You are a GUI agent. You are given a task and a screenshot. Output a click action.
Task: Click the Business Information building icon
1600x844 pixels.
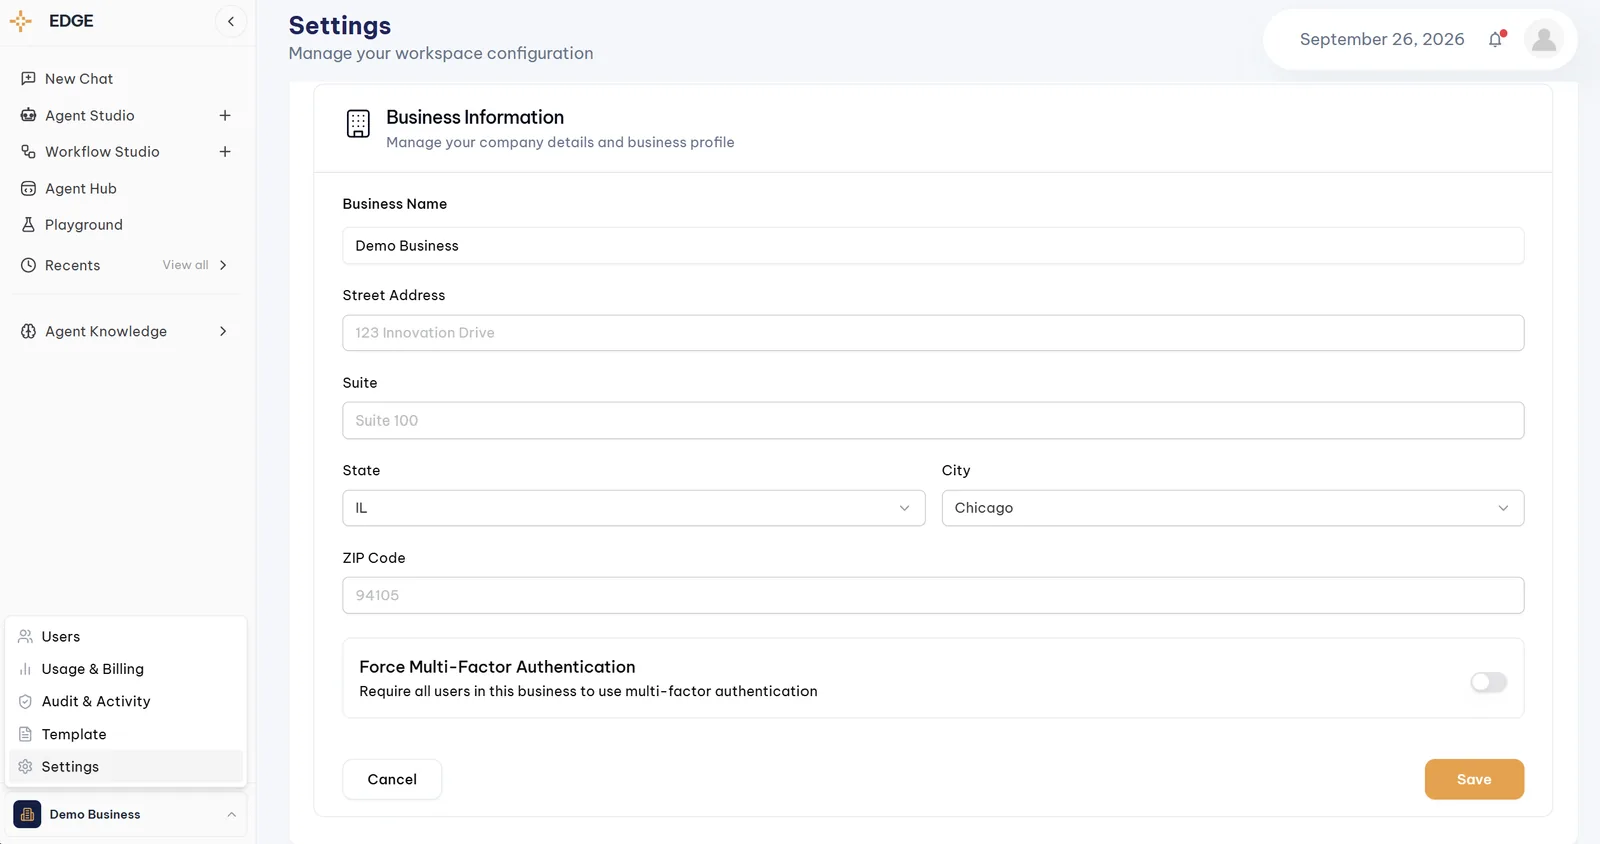(358, 124)
